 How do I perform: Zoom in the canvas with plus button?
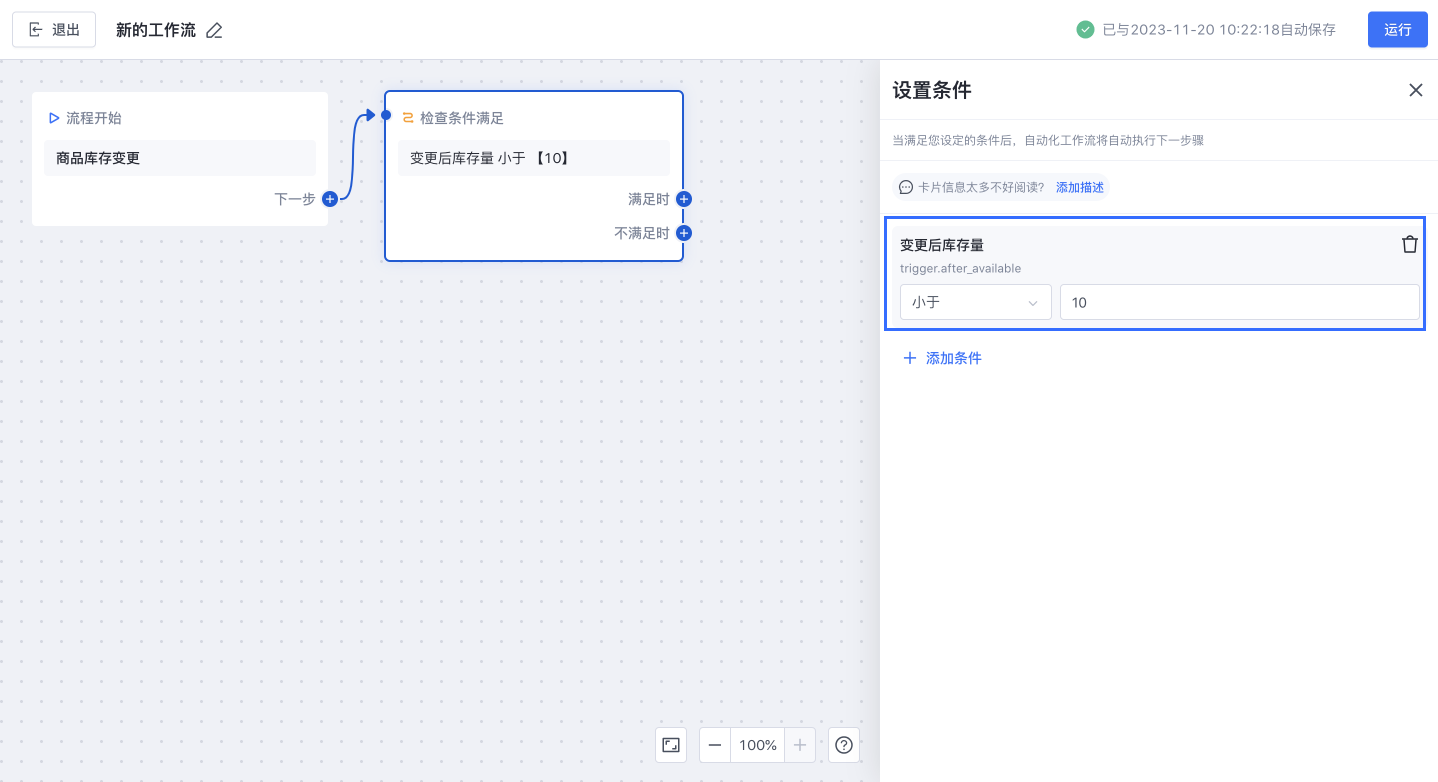[800, 745]
